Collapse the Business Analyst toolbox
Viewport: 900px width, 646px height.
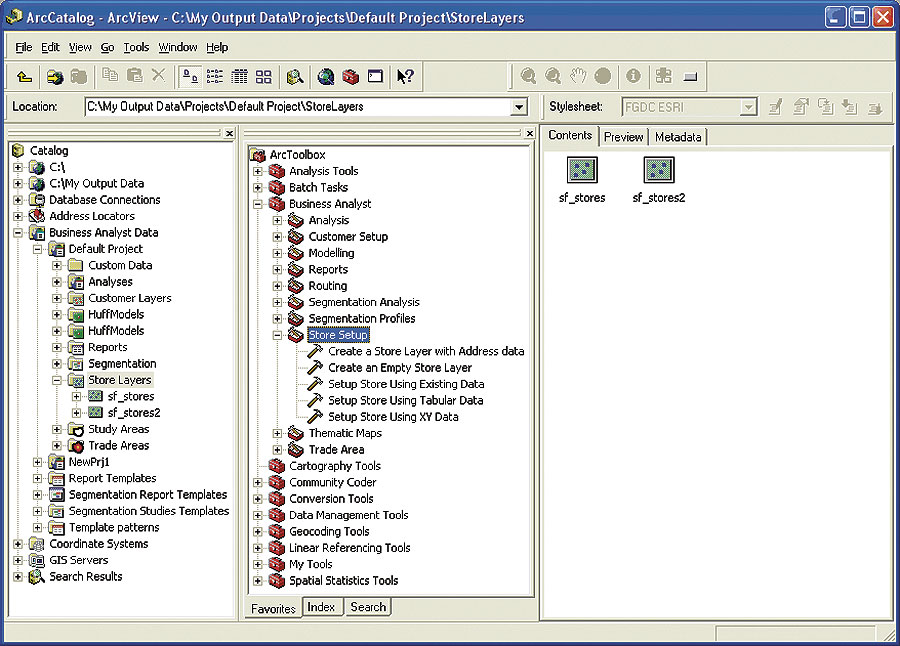258,204
